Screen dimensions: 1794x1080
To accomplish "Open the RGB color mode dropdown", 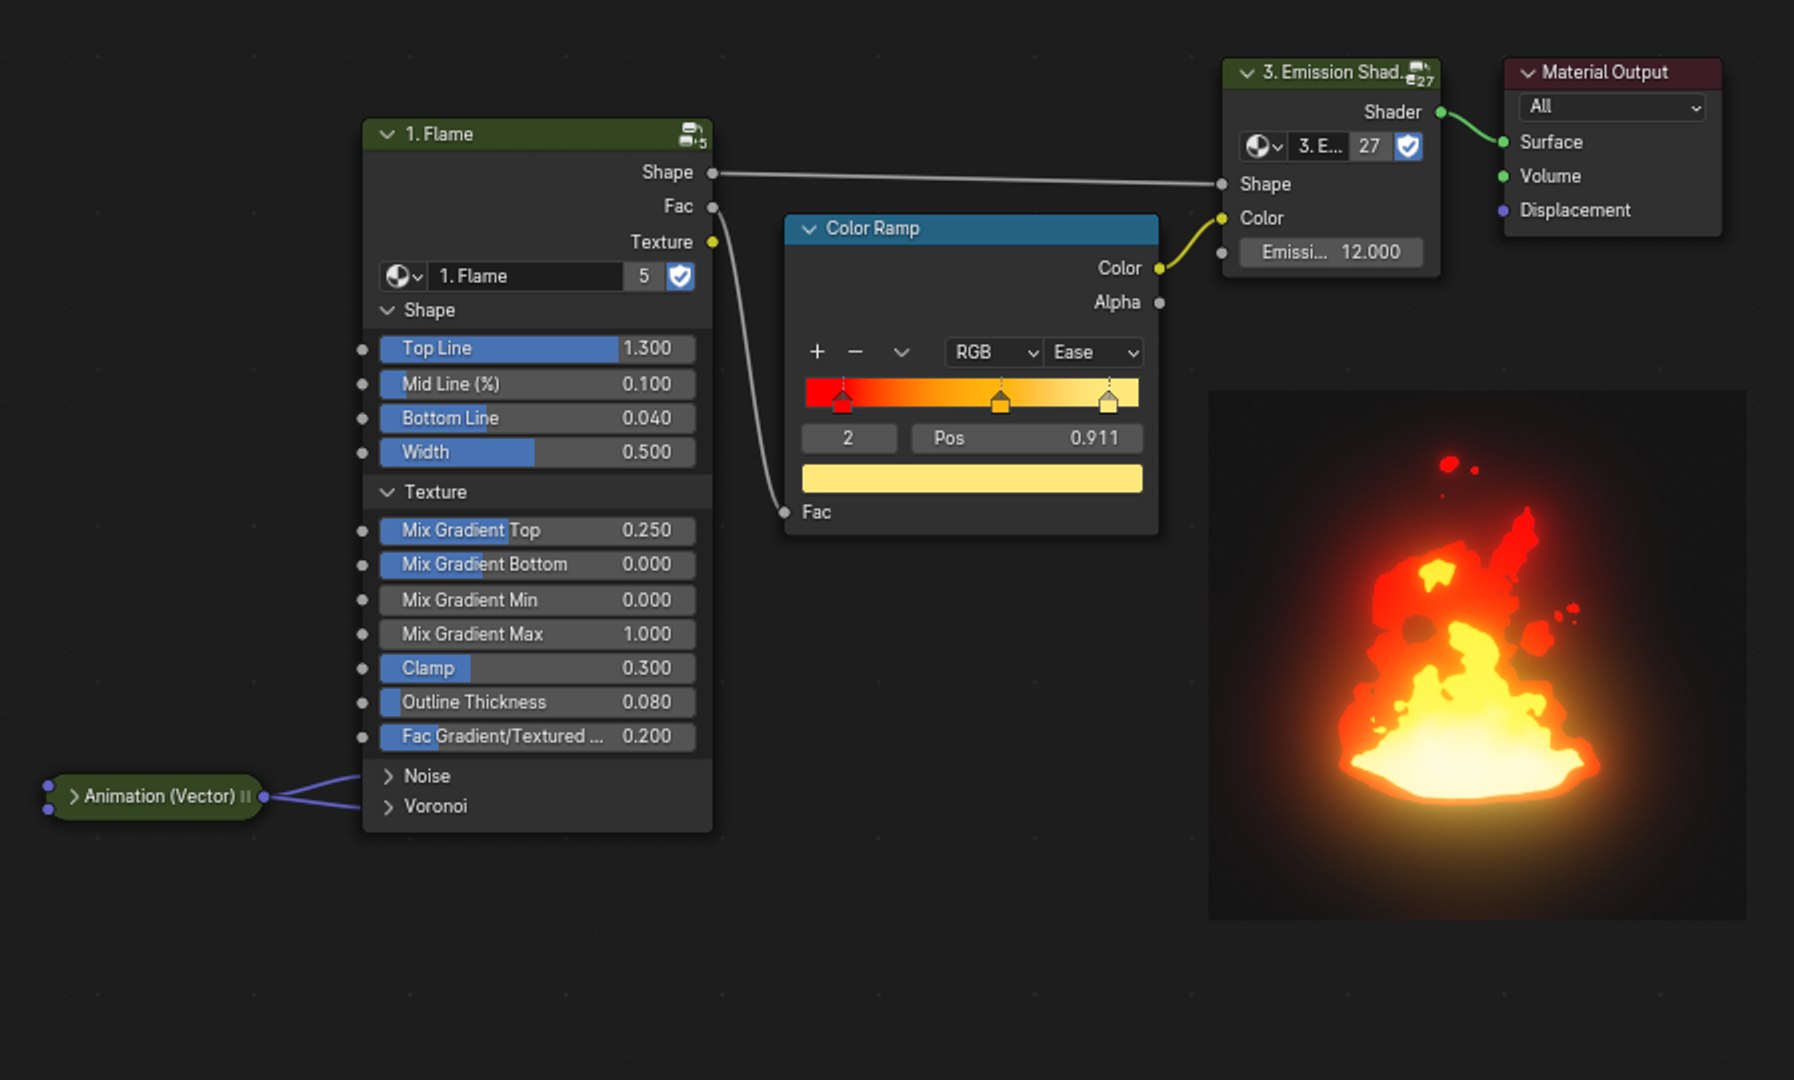I will [x=994, y=352].
